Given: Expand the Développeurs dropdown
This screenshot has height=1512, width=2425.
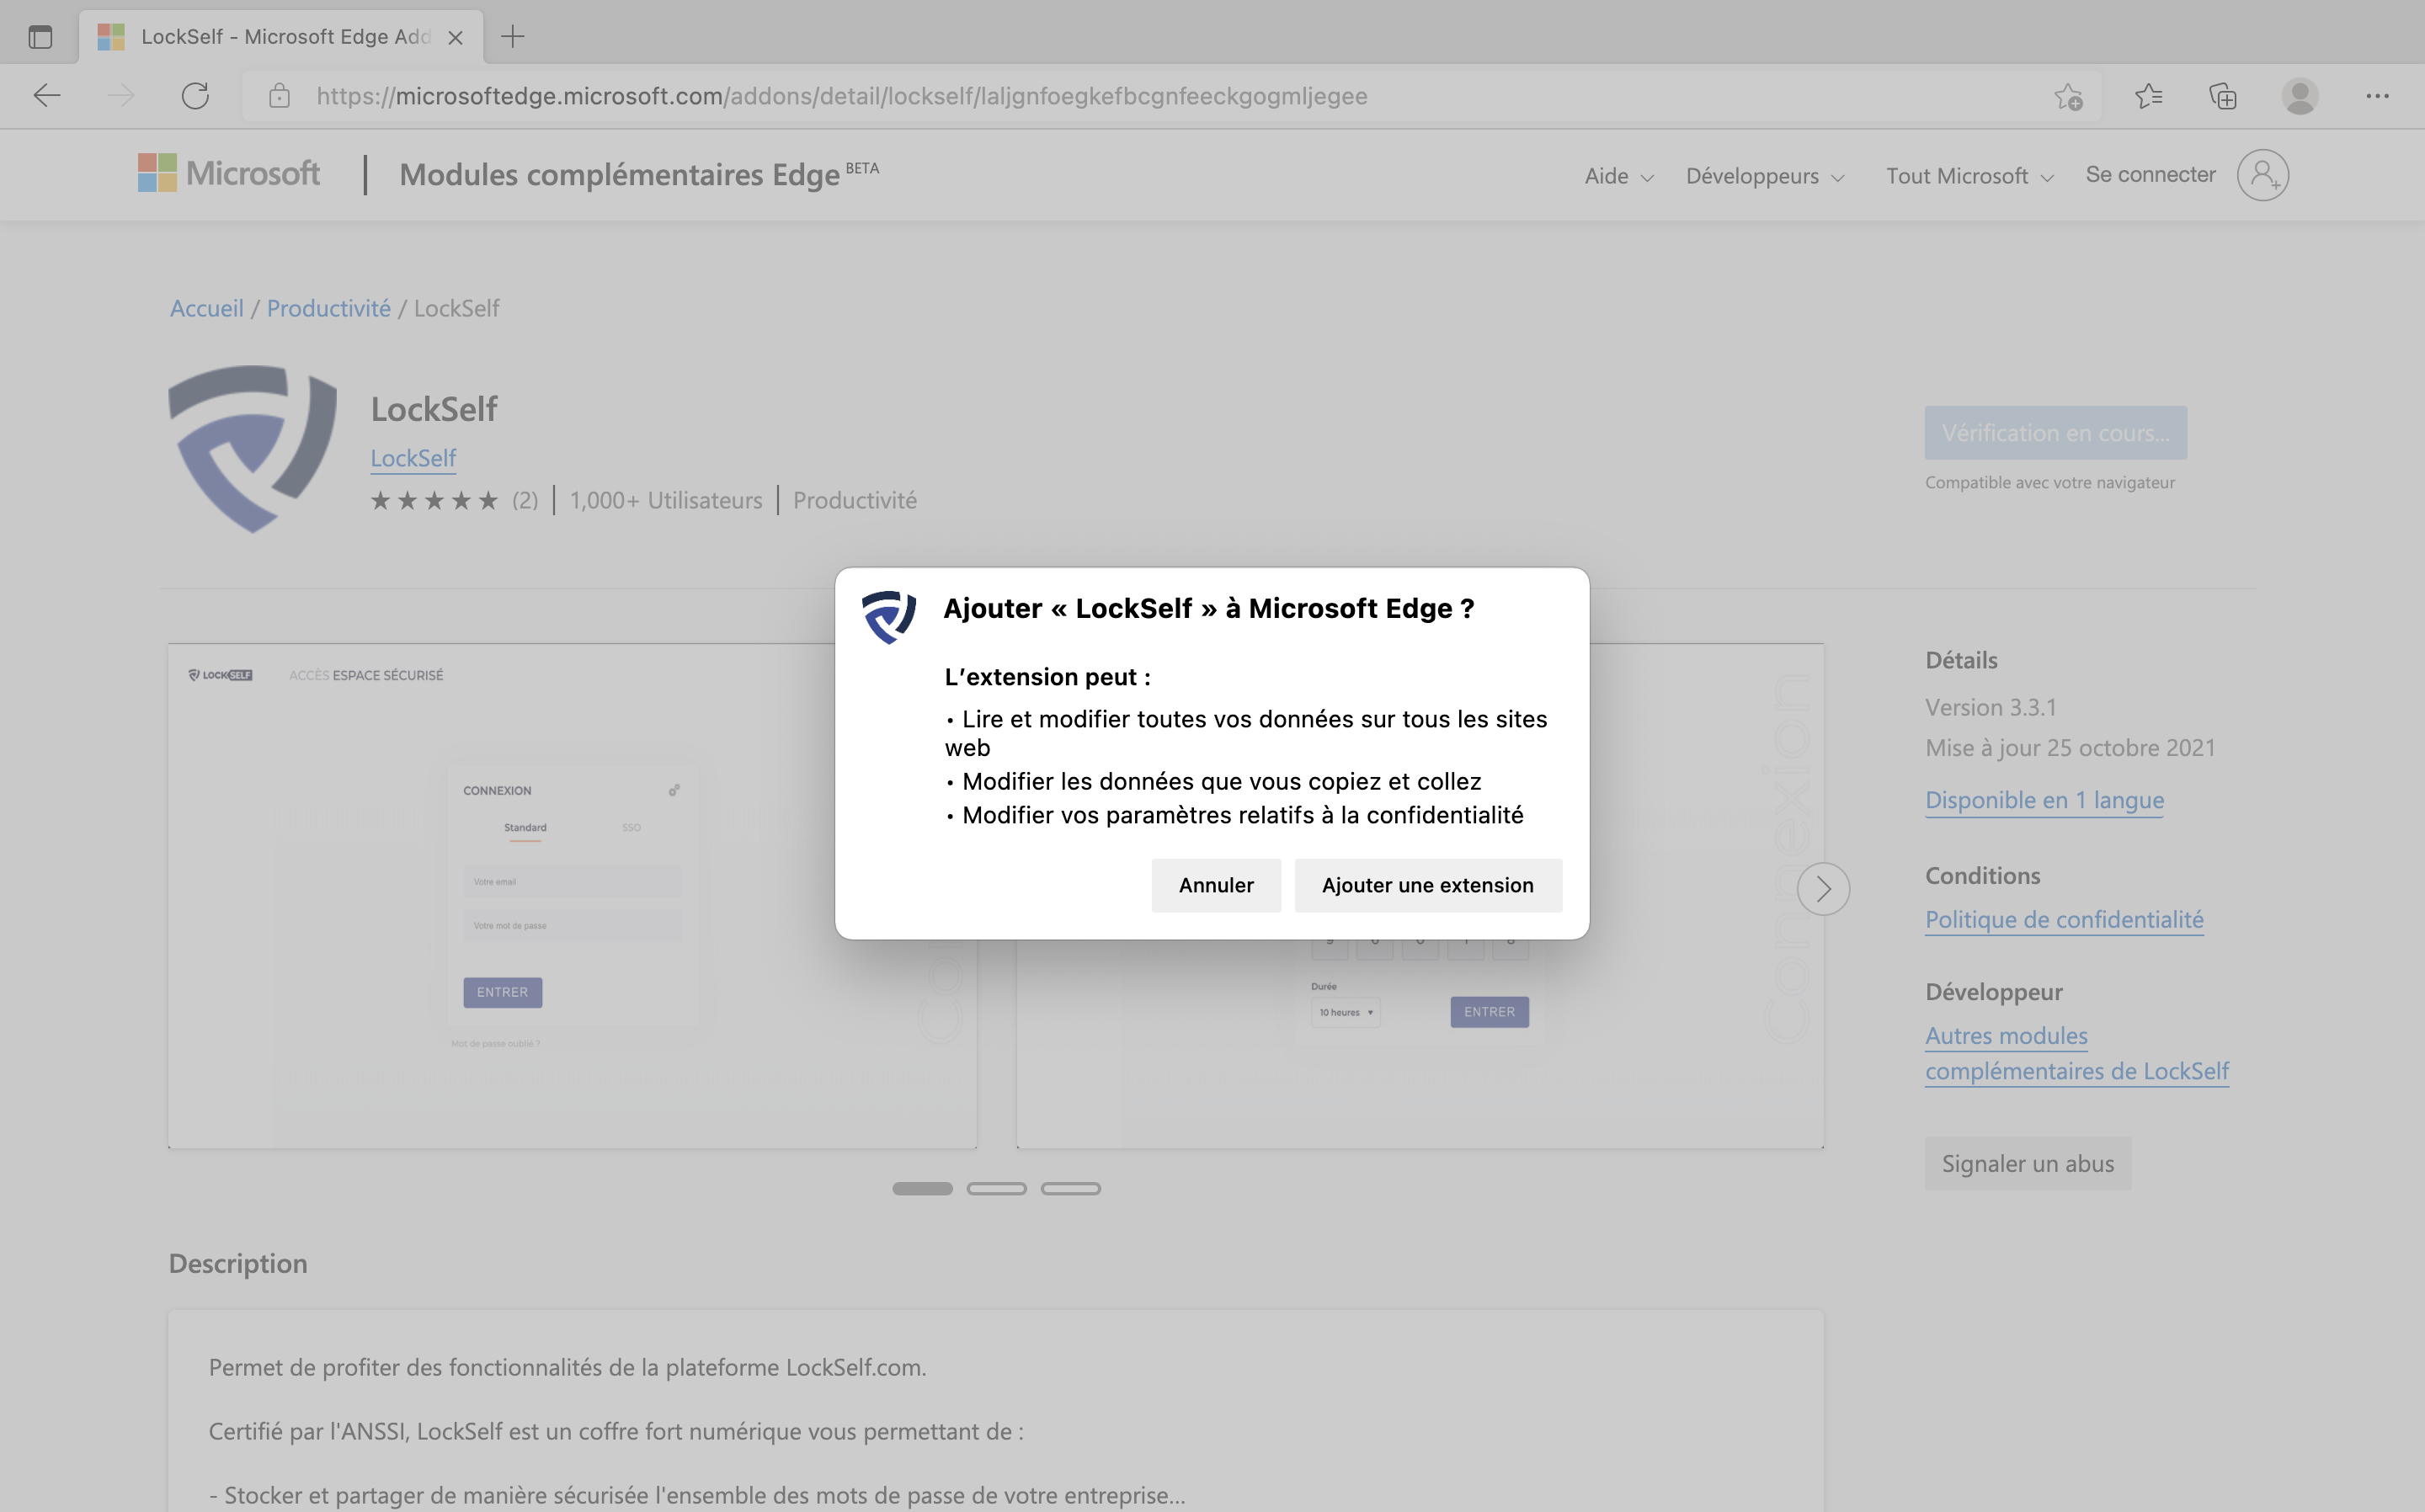Looking at the screenshot, I should tap(1765, 176).
